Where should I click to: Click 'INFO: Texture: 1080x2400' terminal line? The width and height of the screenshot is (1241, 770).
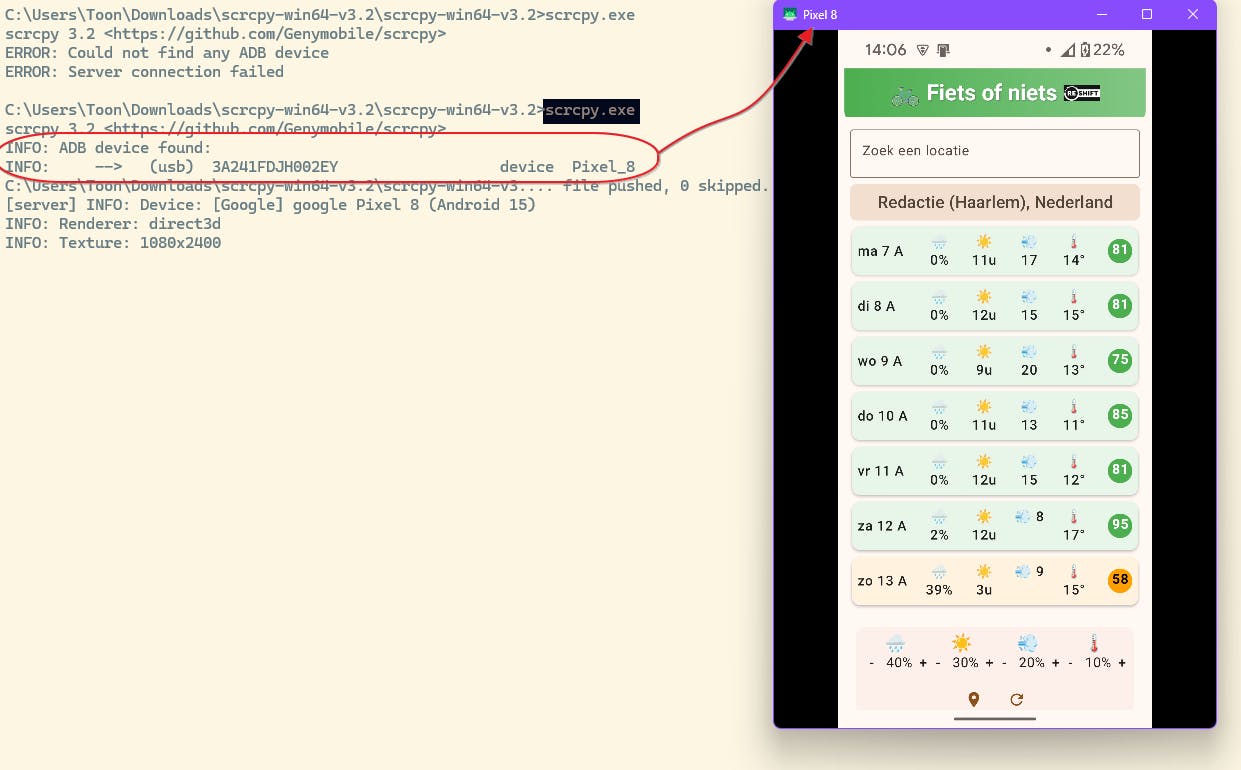coord(113,243)
